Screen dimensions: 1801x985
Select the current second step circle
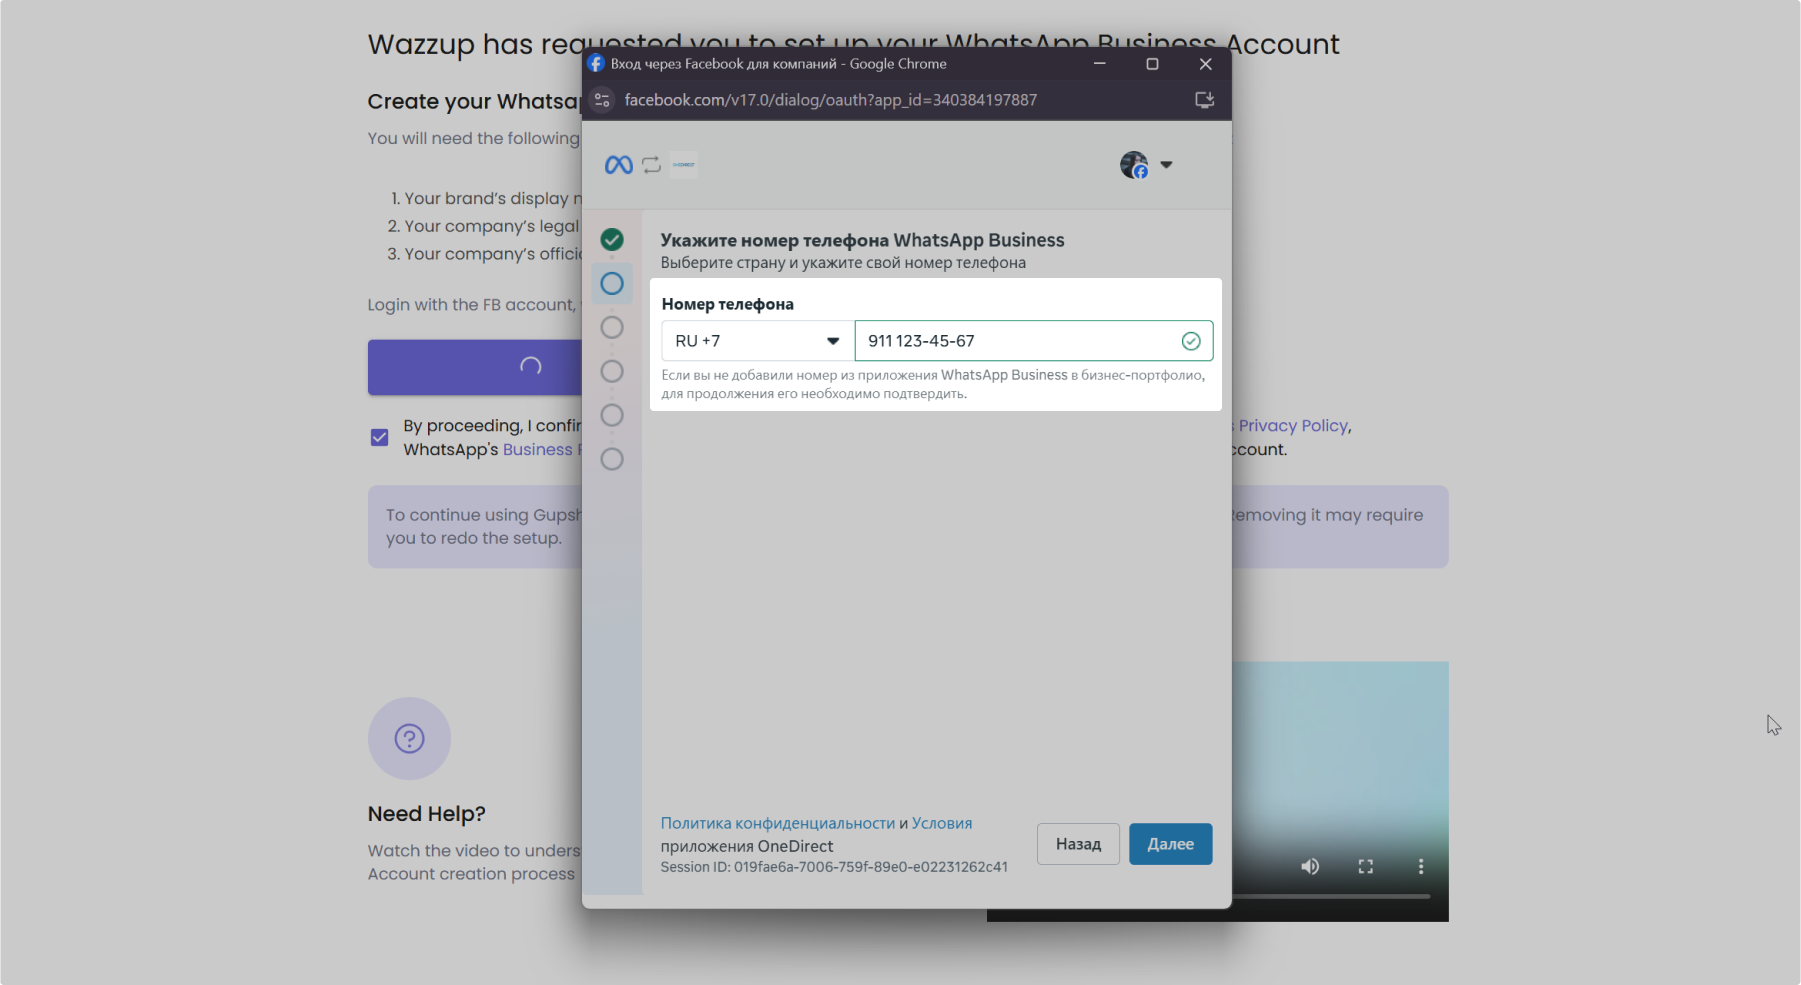pos(612,284)
